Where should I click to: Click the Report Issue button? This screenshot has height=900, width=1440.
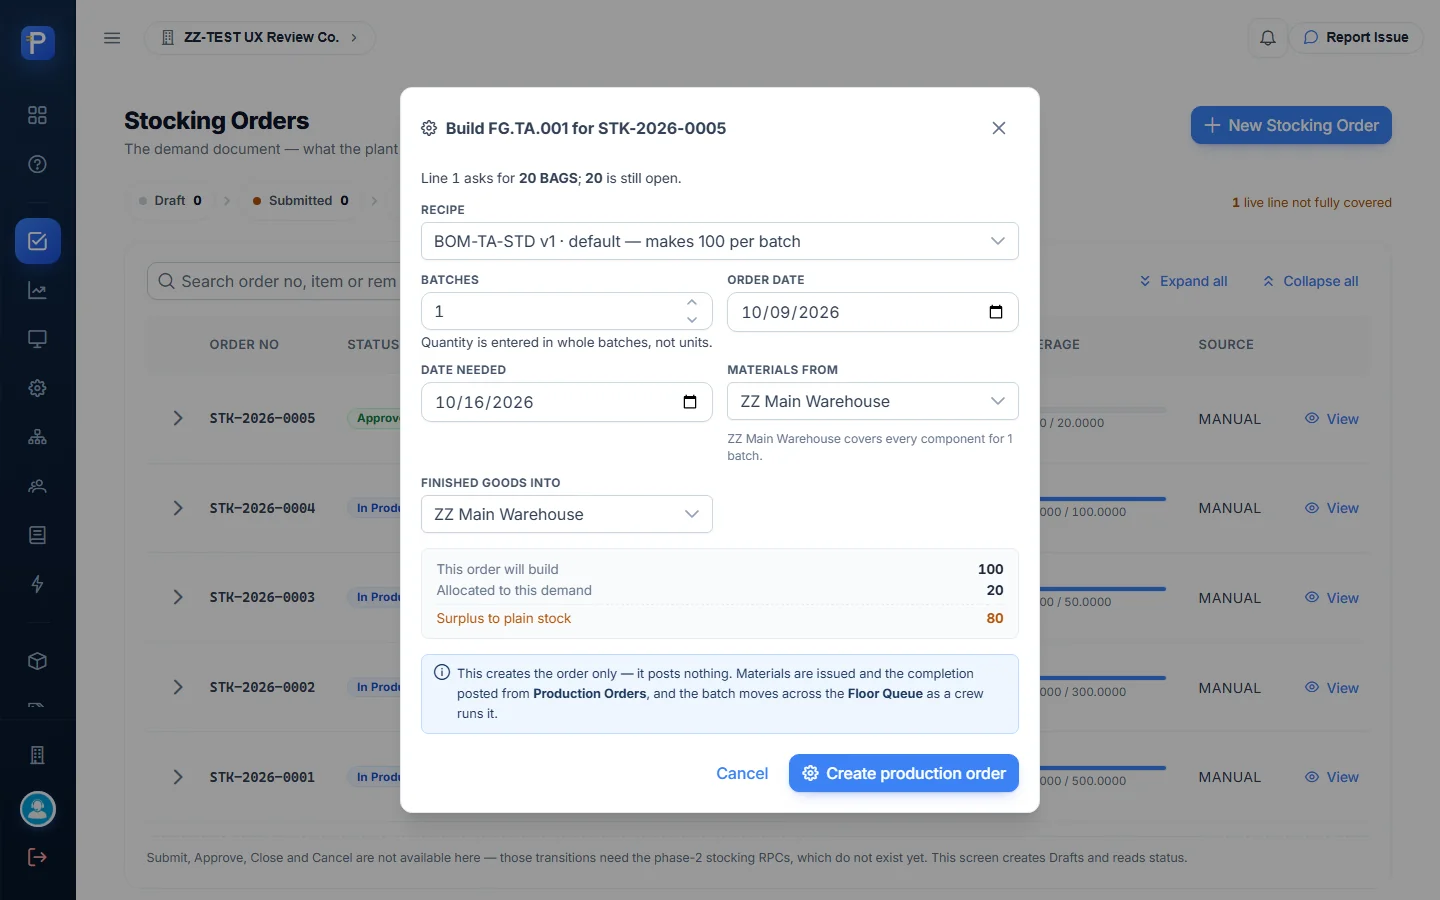(x=1355, y=38)
